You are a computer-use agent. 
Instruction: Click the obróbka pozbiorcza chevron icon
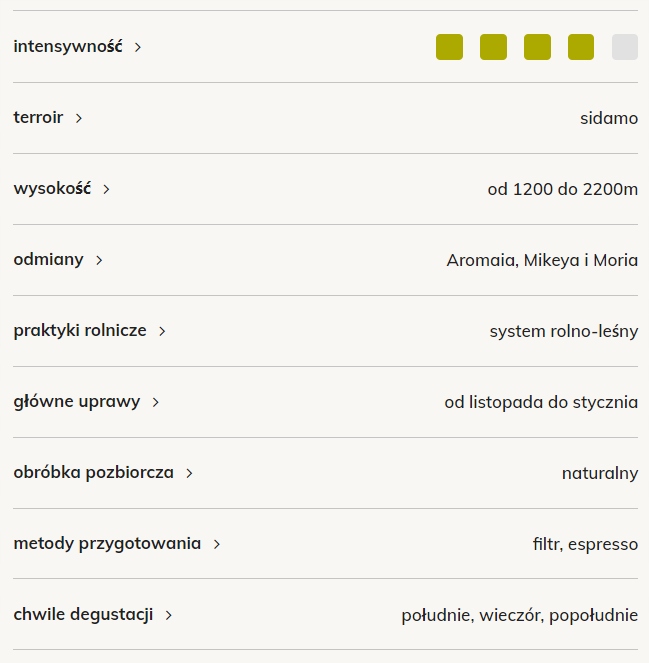click(189, 473)
